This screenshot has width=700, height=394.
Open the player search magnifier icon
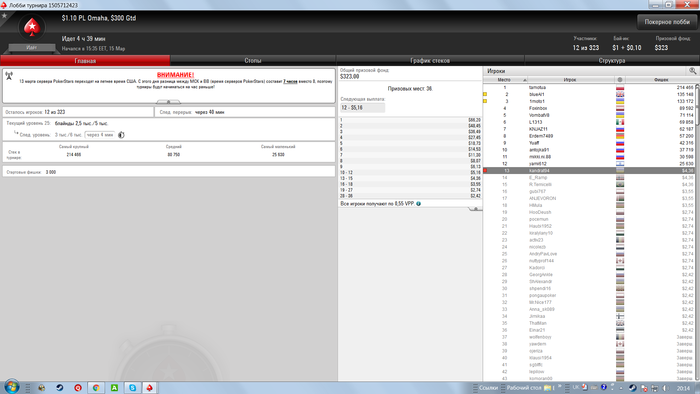[x=692, y=71]
